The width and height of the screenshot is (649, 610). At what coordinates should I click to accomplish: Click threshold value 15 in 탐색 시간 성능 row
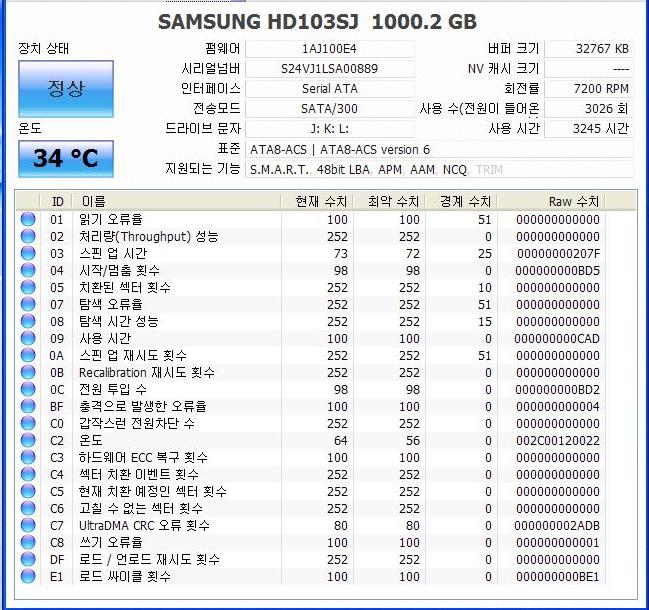point(485,321)
